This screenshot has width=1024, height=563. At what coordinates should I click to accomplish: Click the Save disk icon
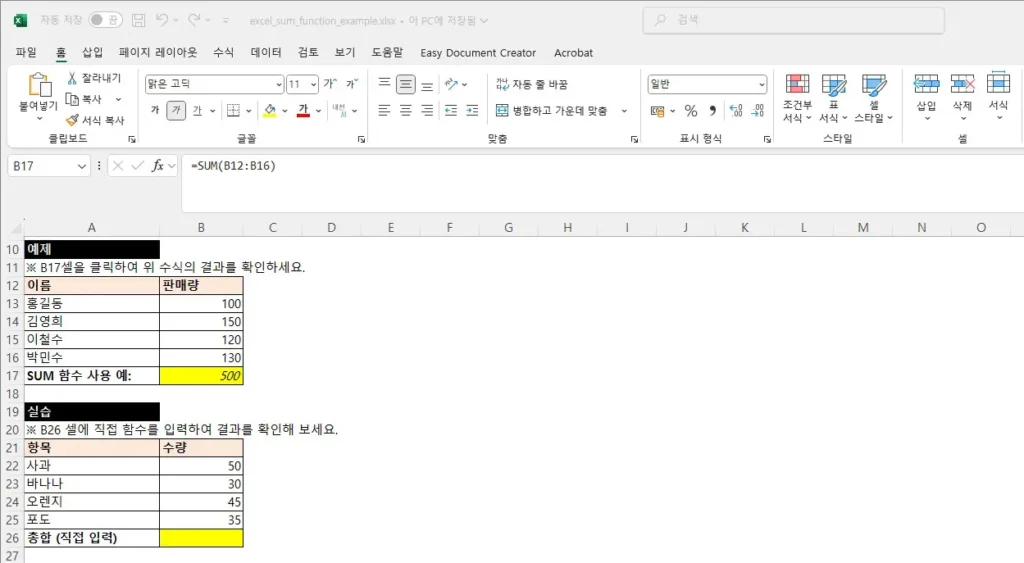coord(138,20)
